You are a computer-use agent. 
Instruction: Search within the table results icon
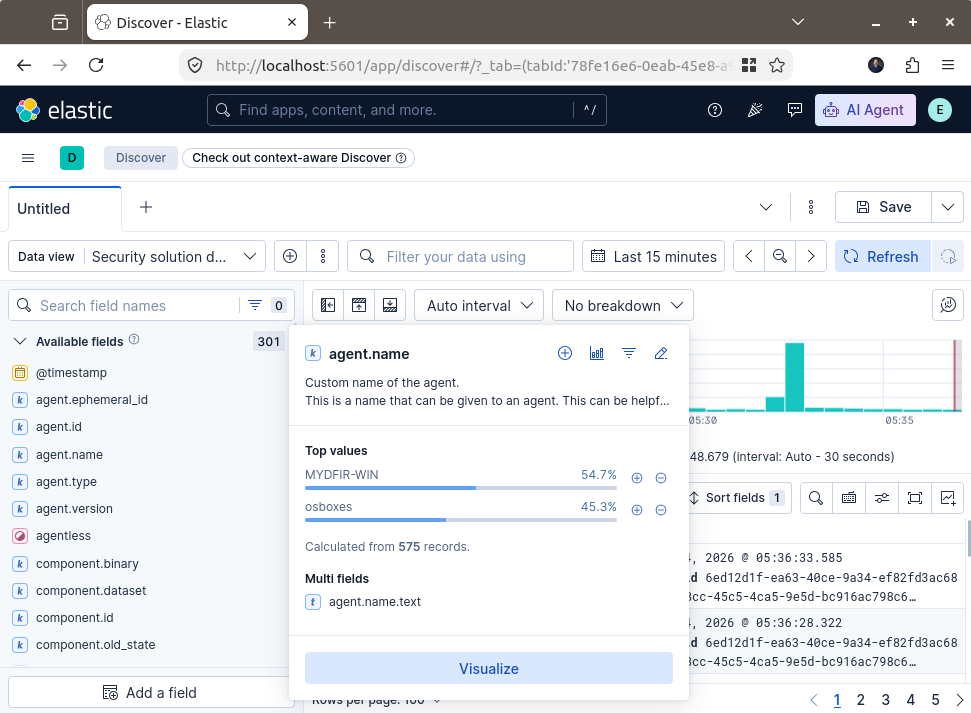tap(816, 497)
